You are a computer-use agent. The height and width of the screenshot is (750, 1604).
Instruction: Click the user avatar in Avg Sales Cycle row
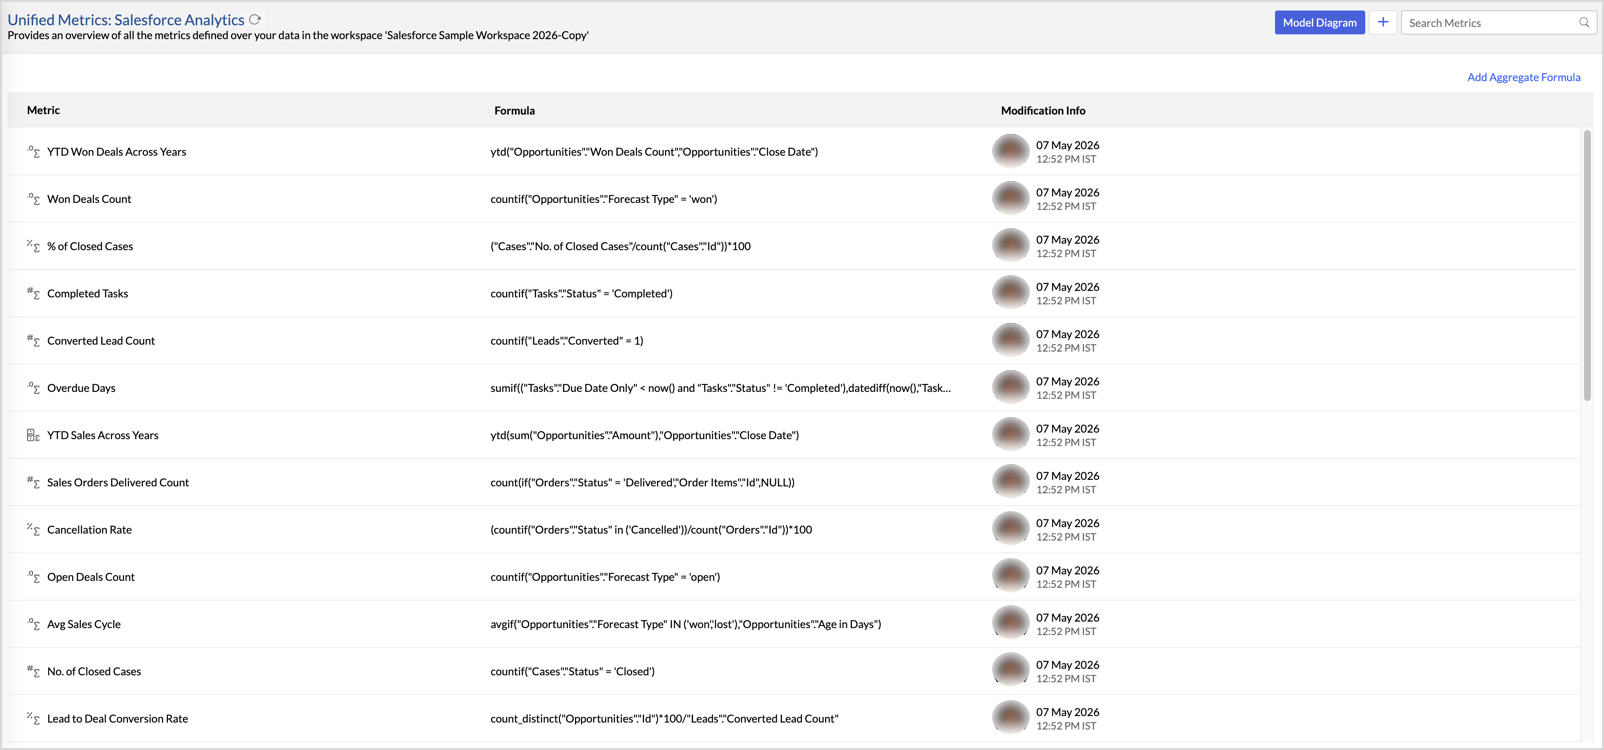(x=1011, y=623)
